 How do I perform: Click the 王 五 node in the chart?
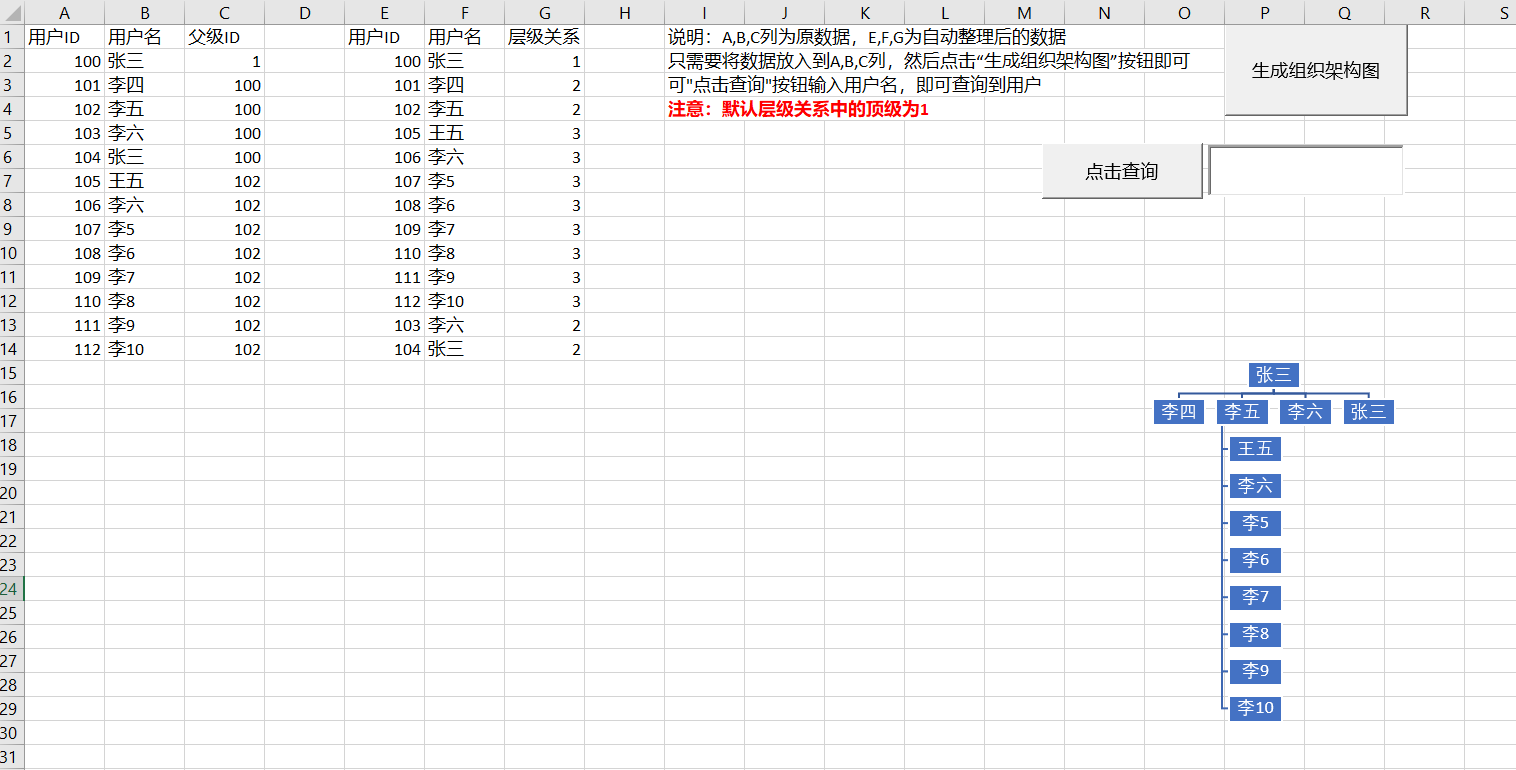click(1255, 448)
